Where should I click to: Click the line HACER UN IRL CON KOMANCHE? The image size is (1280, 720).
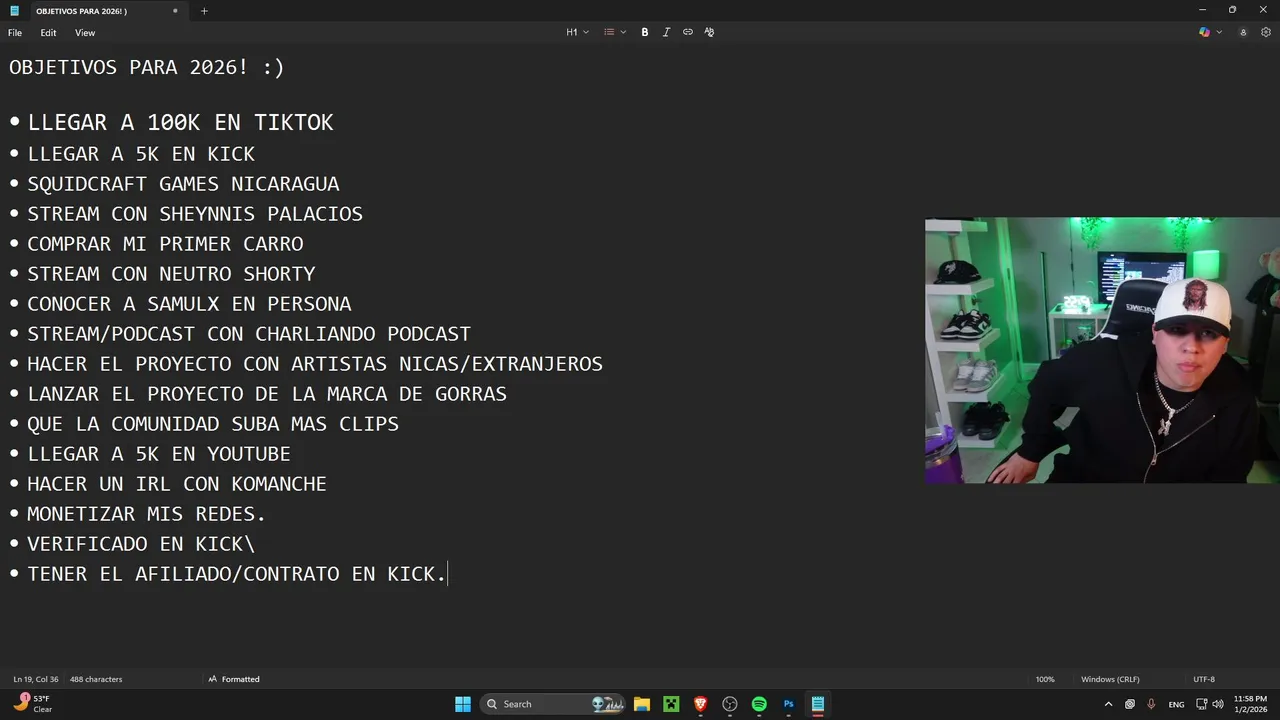(x=177, y=484)
